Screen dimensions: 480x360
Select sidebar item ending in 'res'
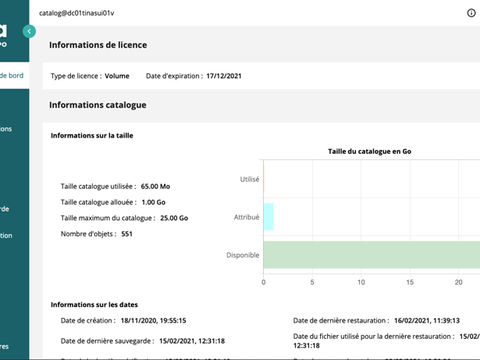(5, 346)
